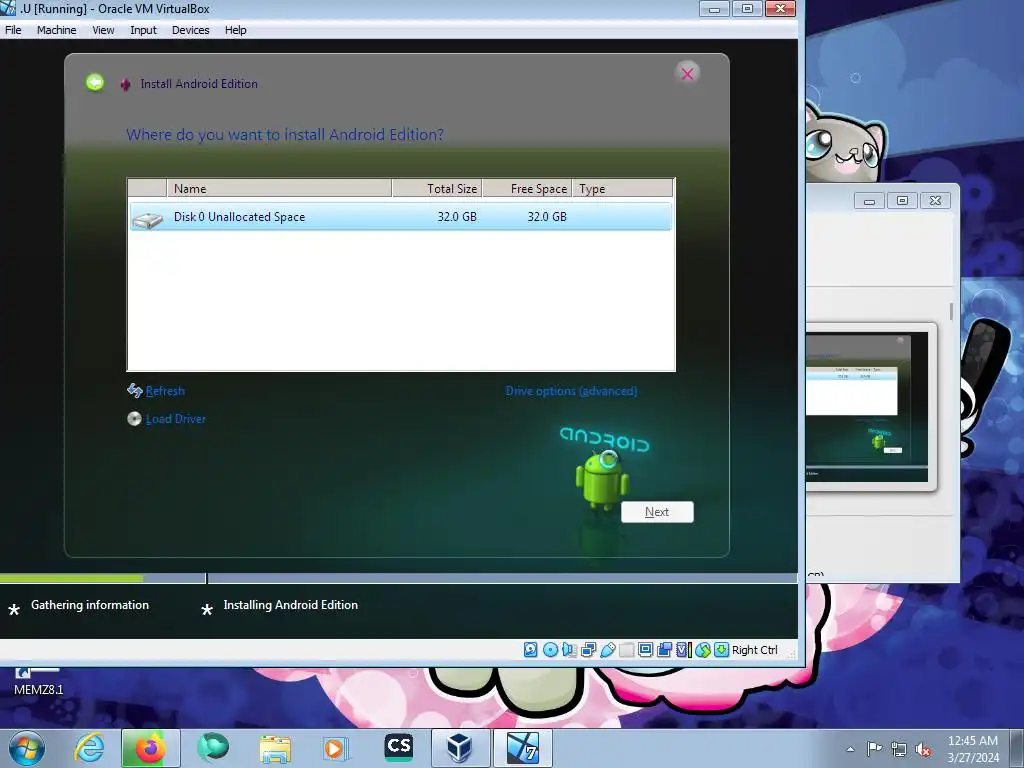Click the Installing Android Edition step label
1024x768 pixels.
[x=291, y=605]
